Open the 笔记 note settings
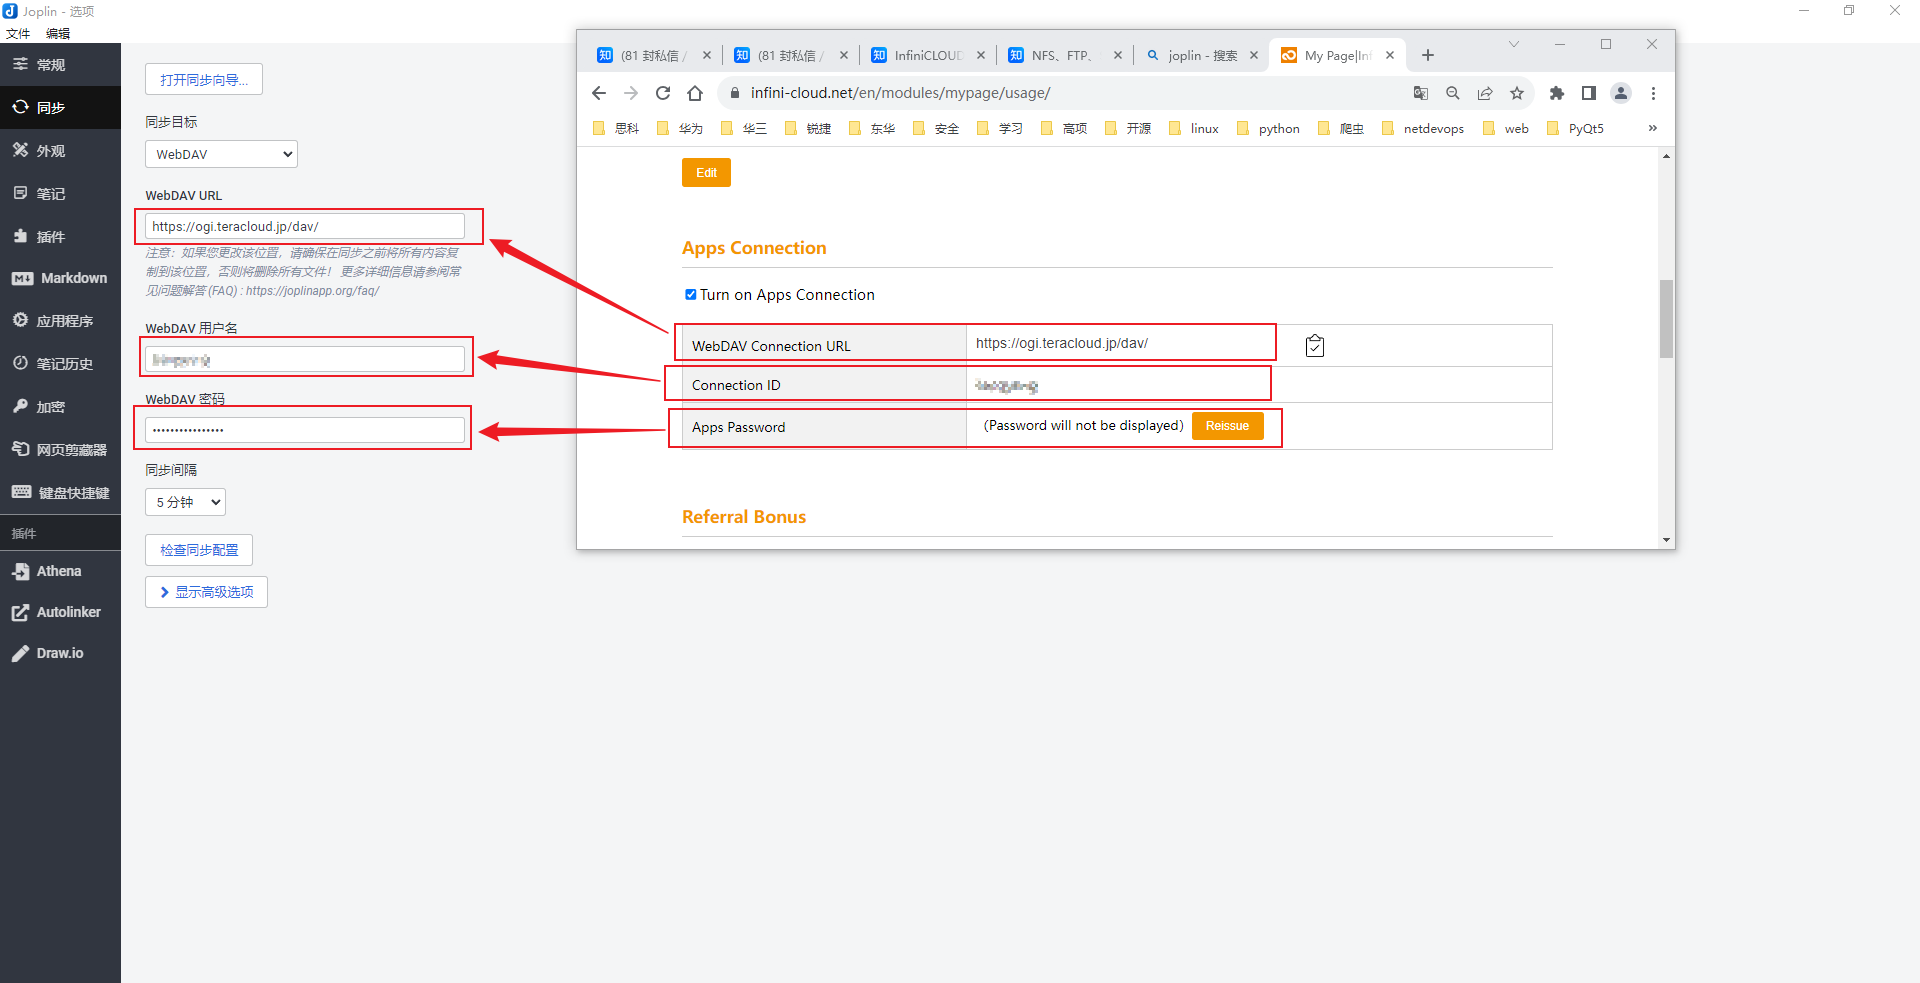The image size is (1920, 983). pos(60,194)
